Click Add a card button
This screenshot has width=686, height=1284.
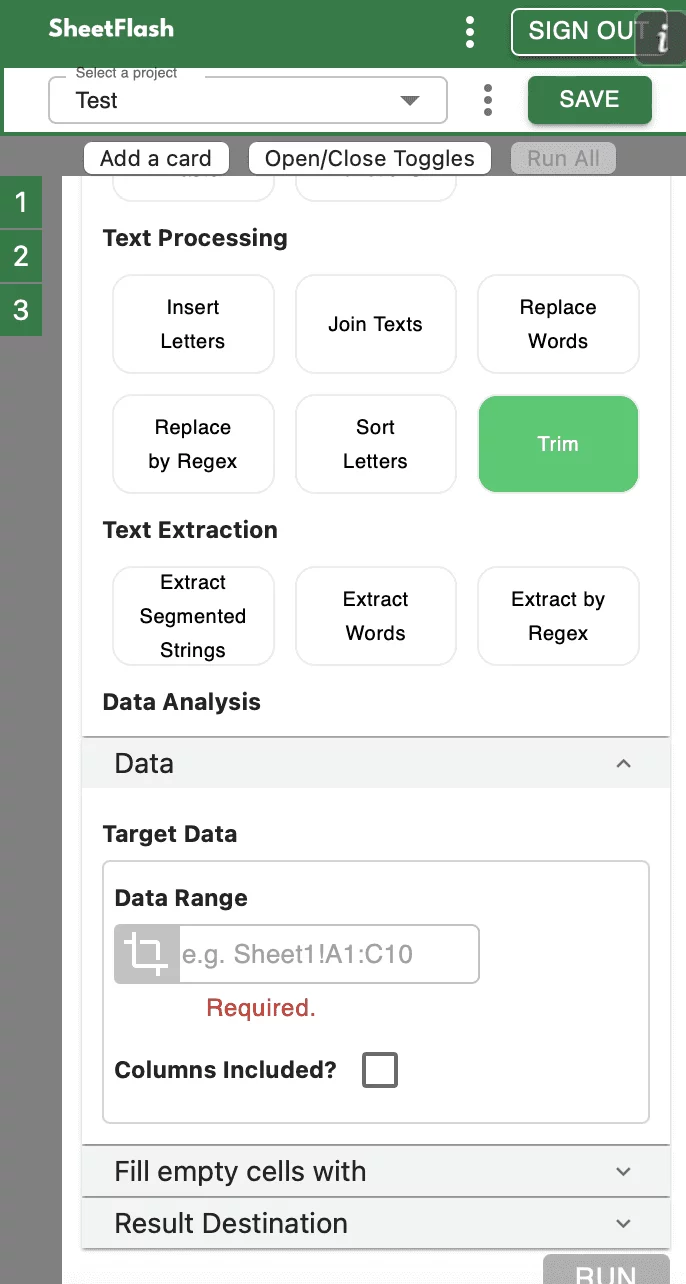156,158
